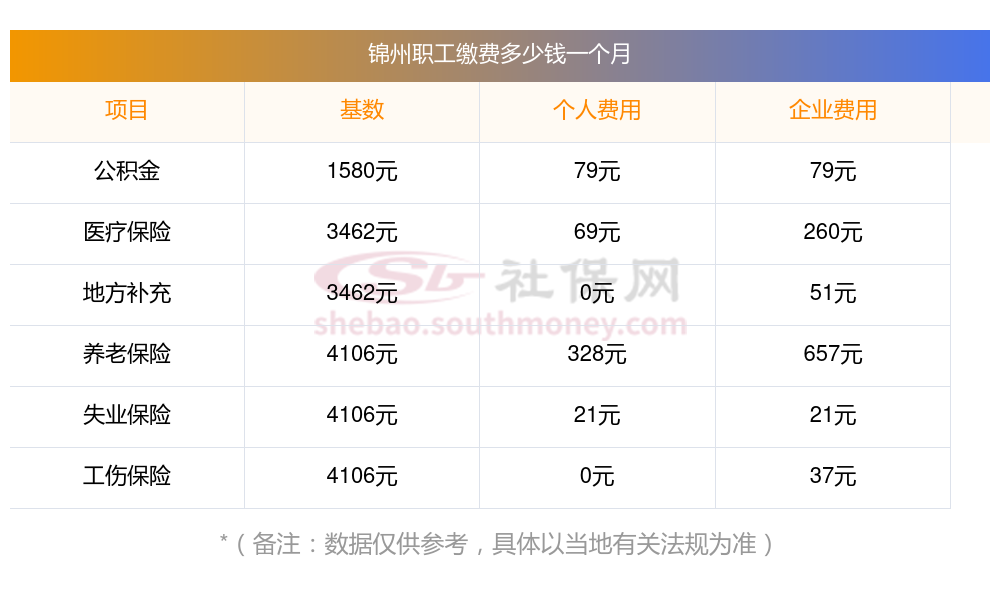The height and width of the screenshot is (612, 1000).
Task: Click the 医疗保险 row label
Action: tap(127, 232)
